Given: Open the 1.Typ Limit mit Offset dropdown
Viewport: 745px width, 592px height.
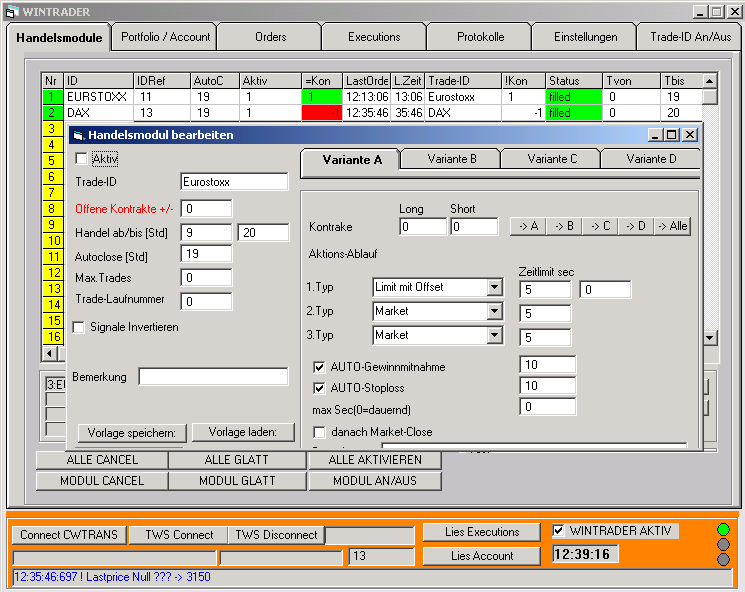Looking at the screenshot, I should 494,288.
